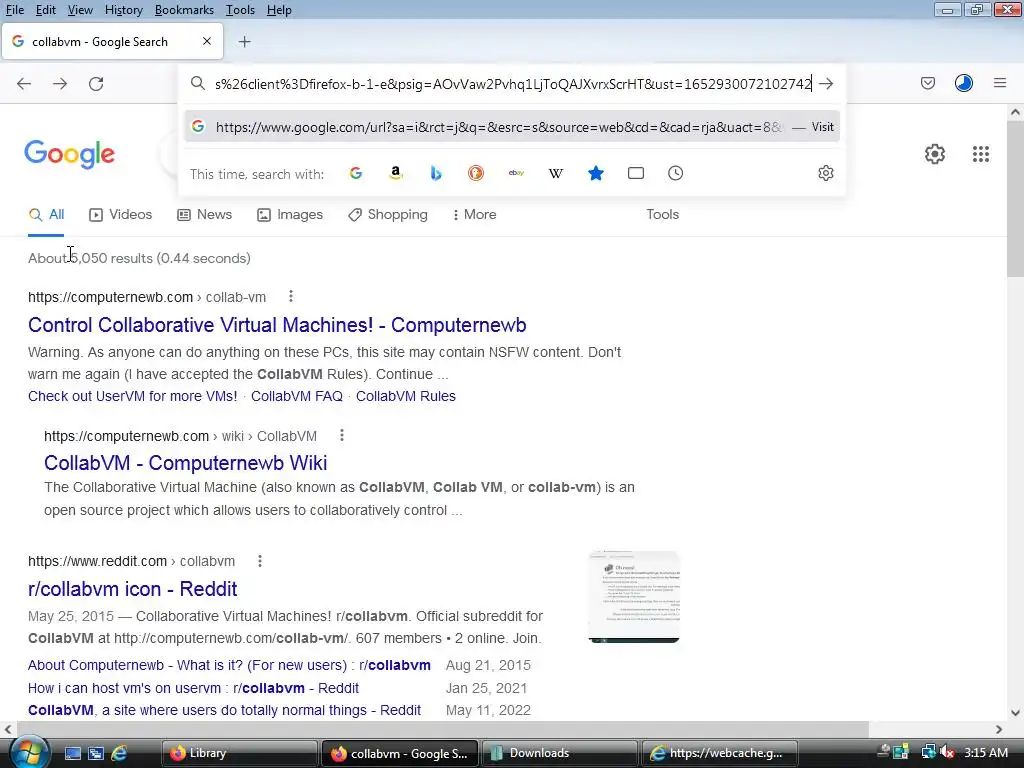Switch to the webcache Internet Explorer taskbar window
The width and height of the screenshot is (1024, 768).
point(720,753)
